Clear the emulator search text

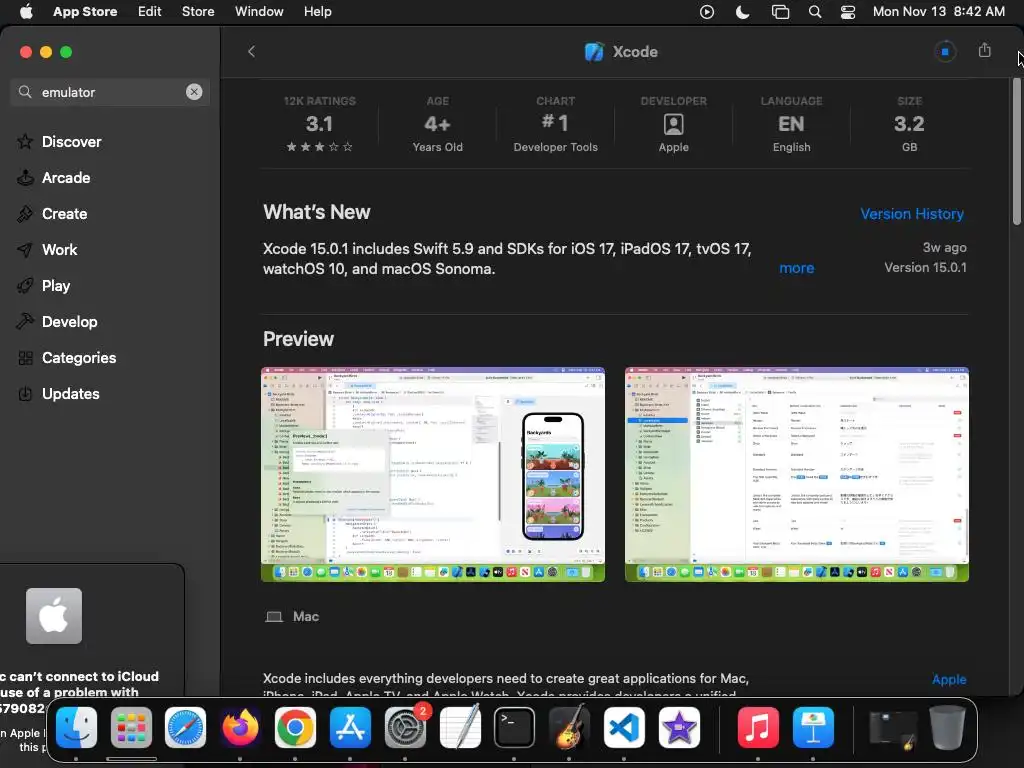[x=194, y=92]
